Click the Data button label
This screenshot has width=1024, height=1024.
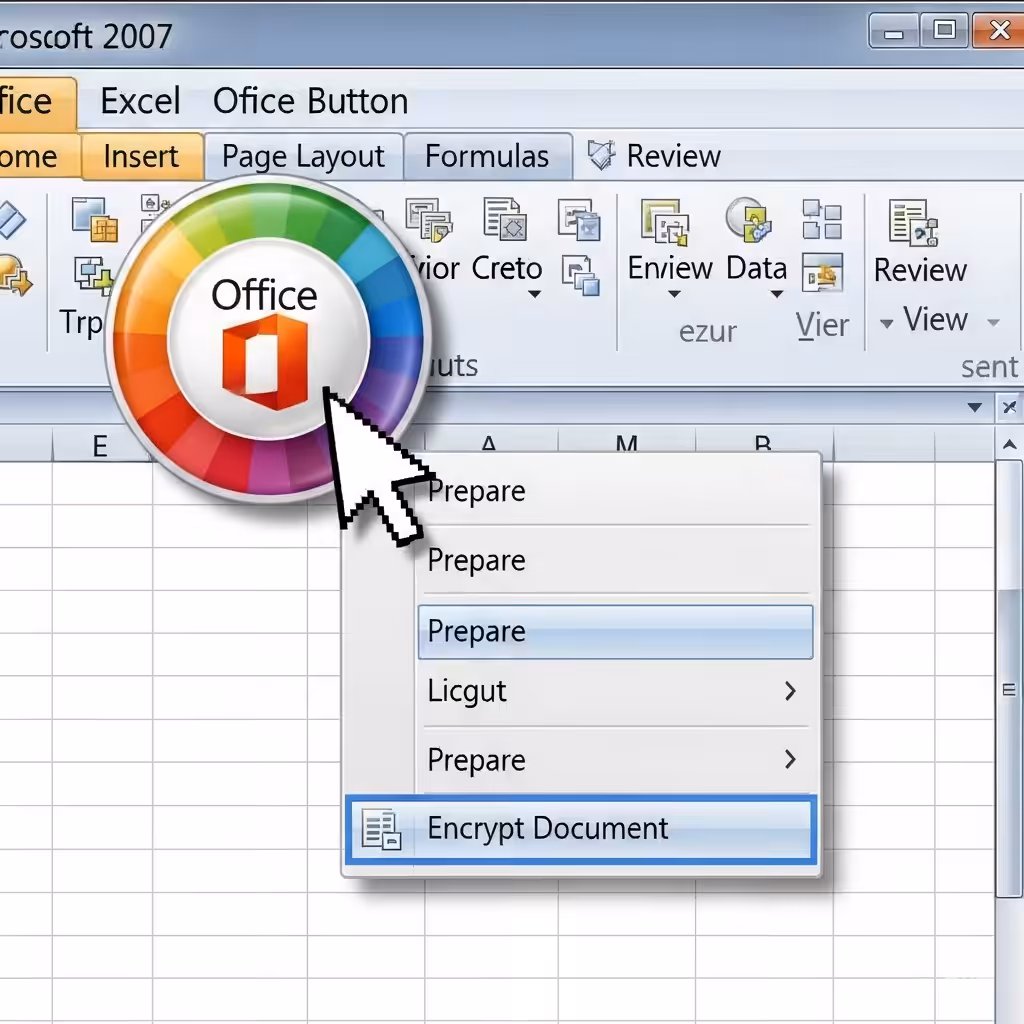756,268
